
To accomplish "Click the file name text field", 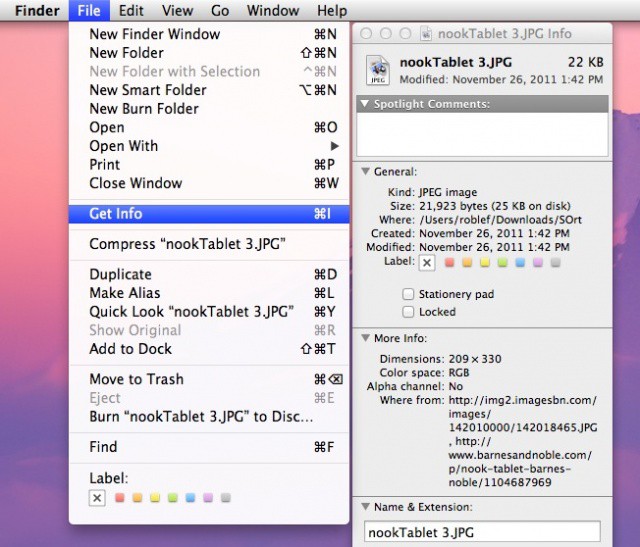I will tap(481, 532).
